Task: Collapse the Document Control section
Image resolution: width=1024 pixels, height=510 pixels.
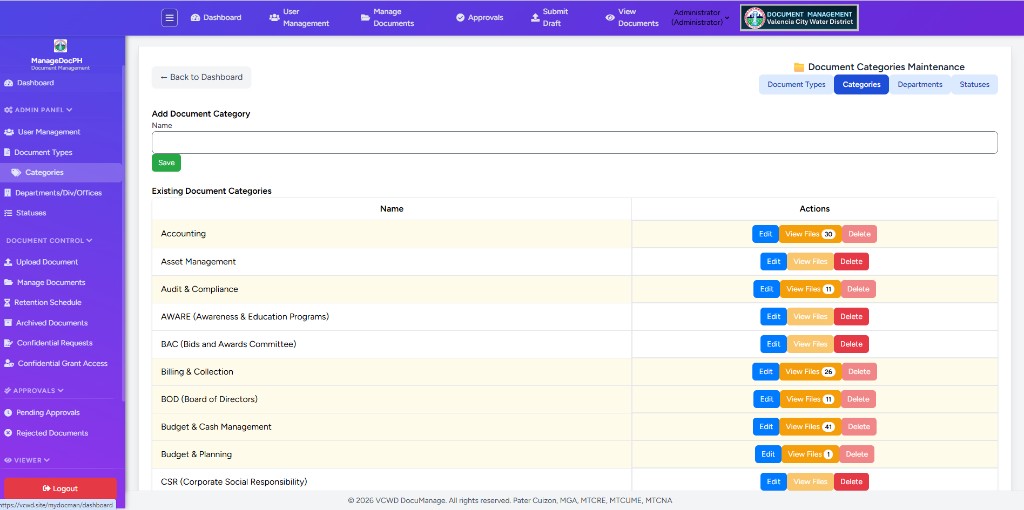Action: tap(49, 240)
